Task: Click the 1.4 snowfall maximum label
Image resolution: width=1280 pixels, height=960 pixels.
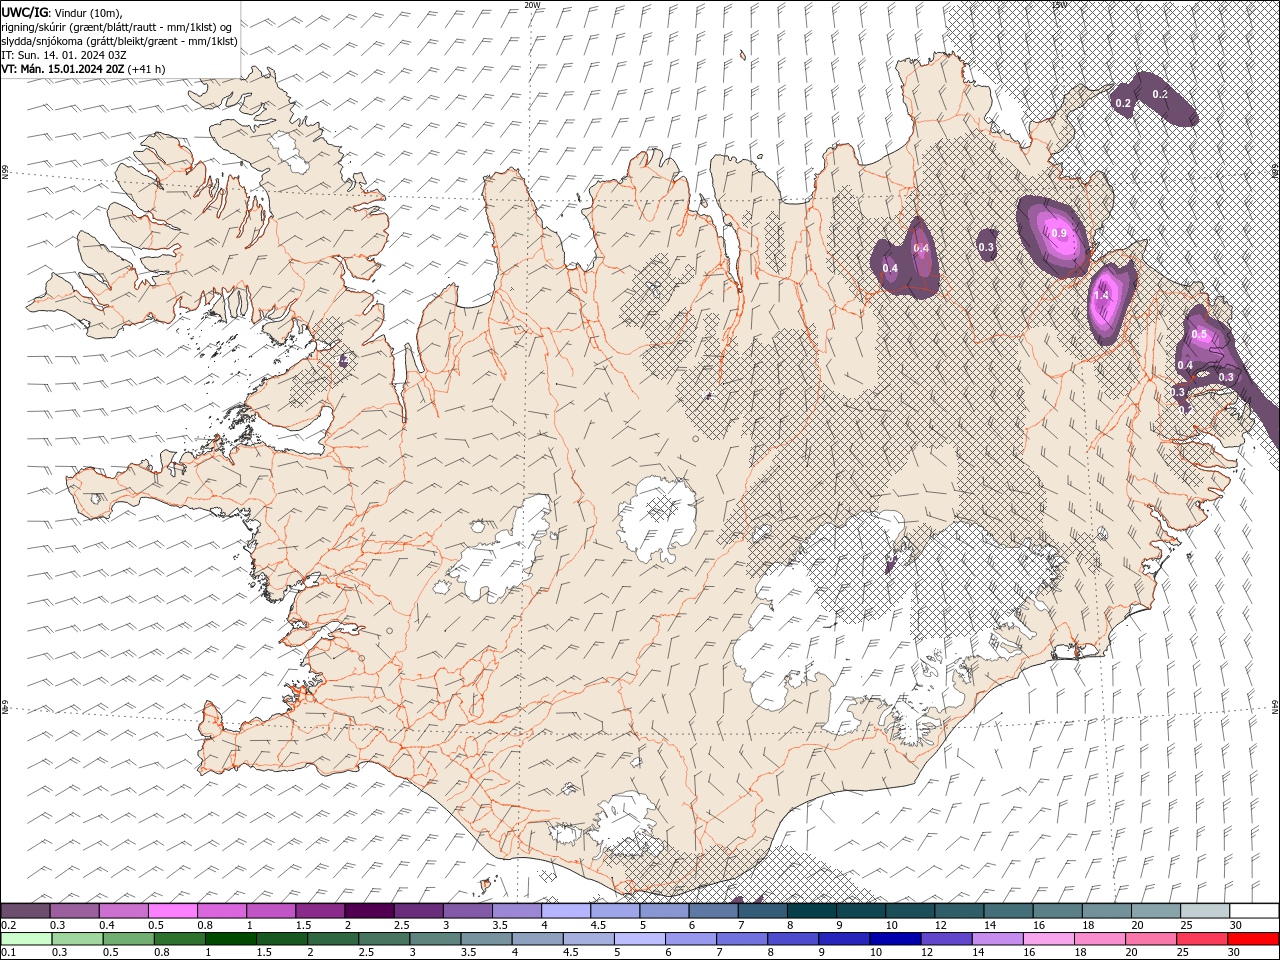Action: pyautogui.click(x=1102, y=295)
